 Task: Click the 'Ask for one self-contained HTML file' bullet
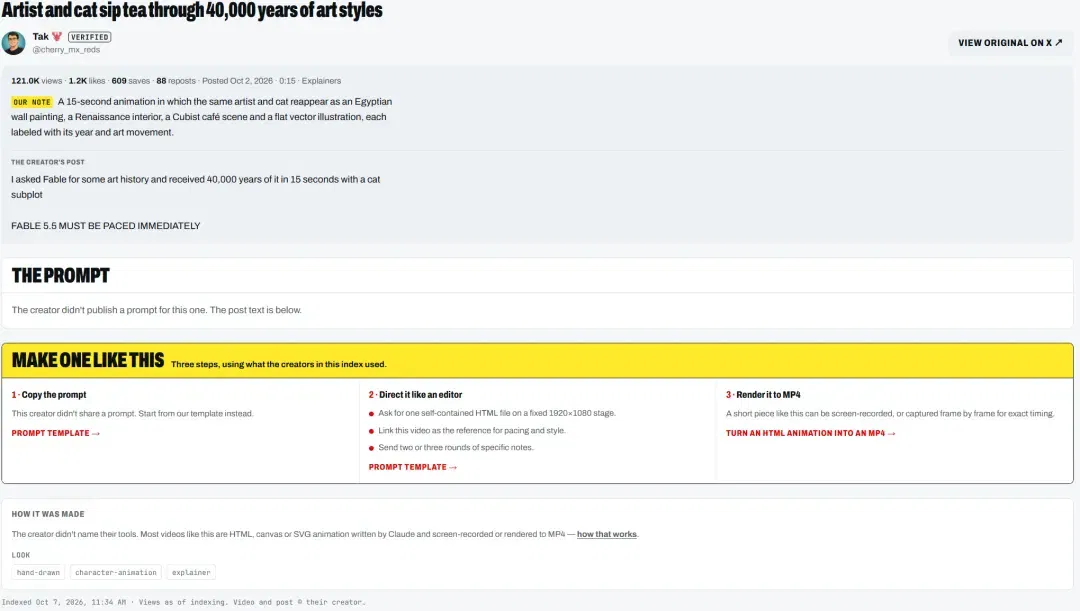point(497,413)
